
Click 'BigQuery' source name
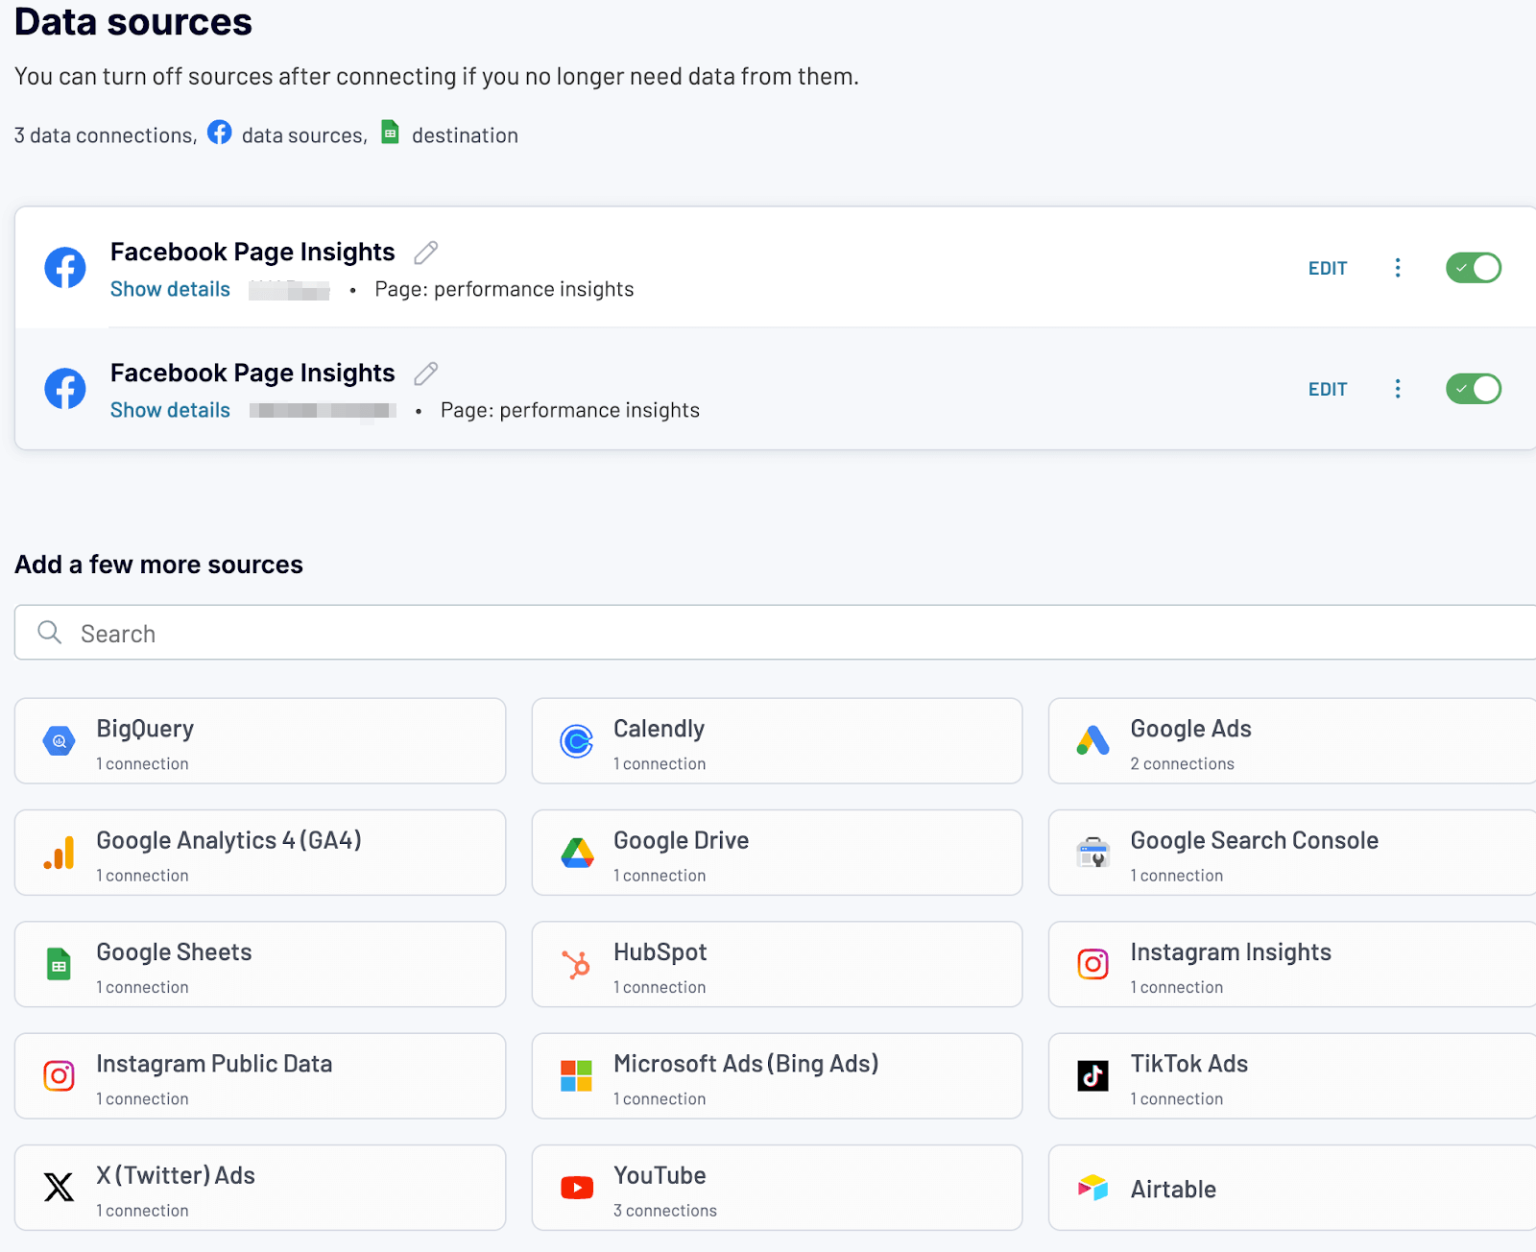coord(145,729)
